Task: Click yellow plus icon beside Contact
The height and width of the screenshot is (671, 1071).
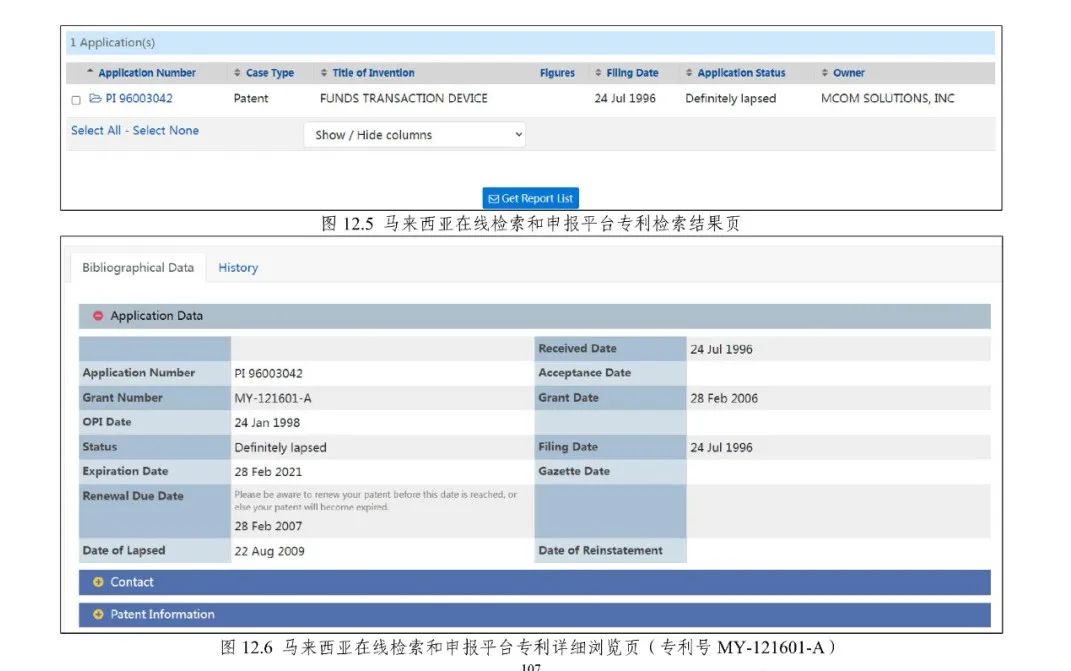Action: [98, 582]
